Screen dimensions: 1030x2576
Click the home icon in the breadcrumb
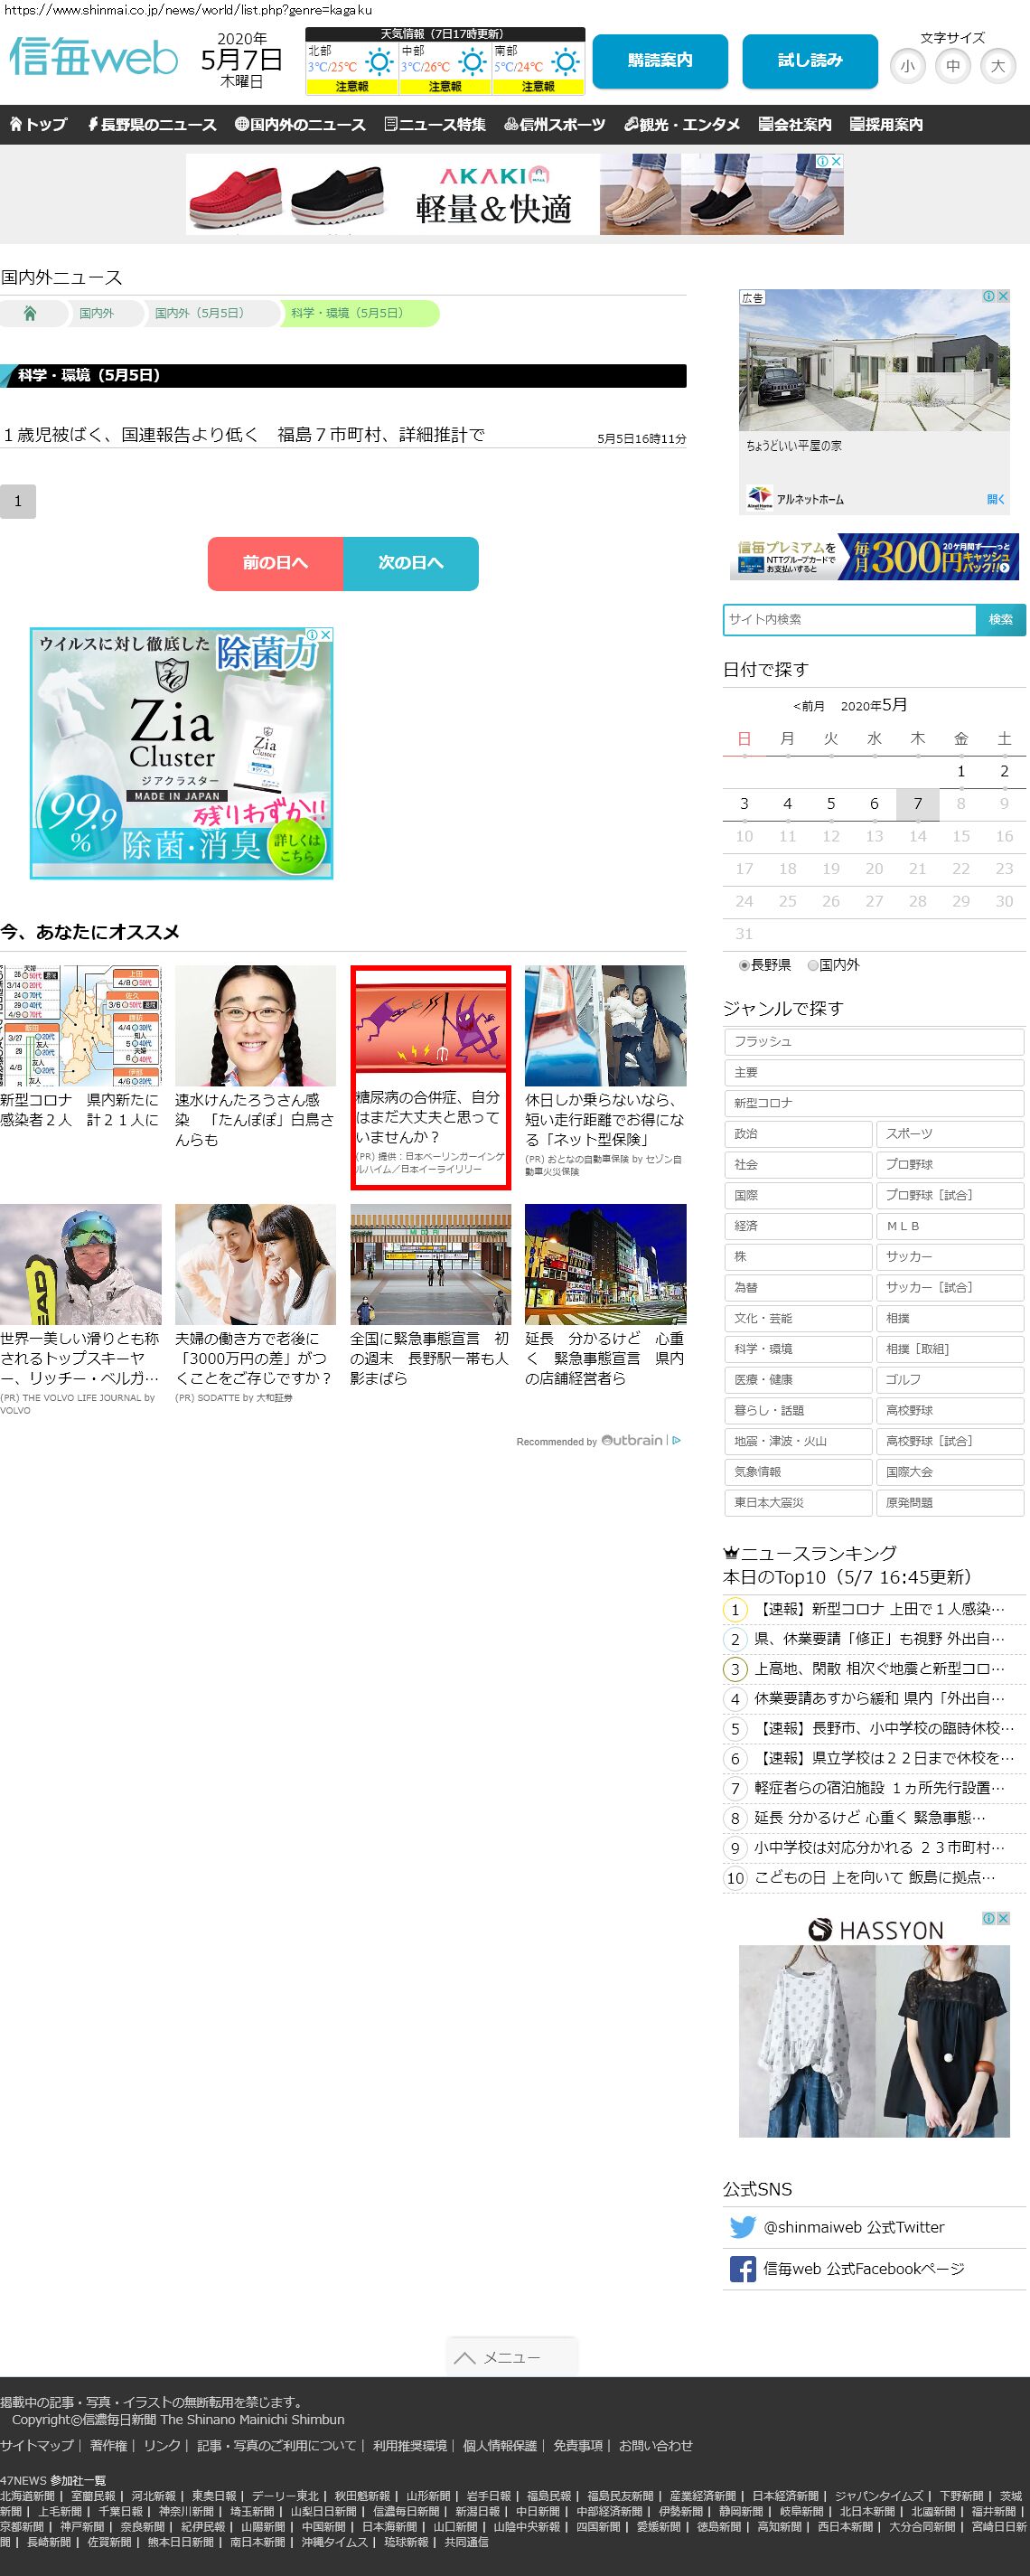click(30, 314)
